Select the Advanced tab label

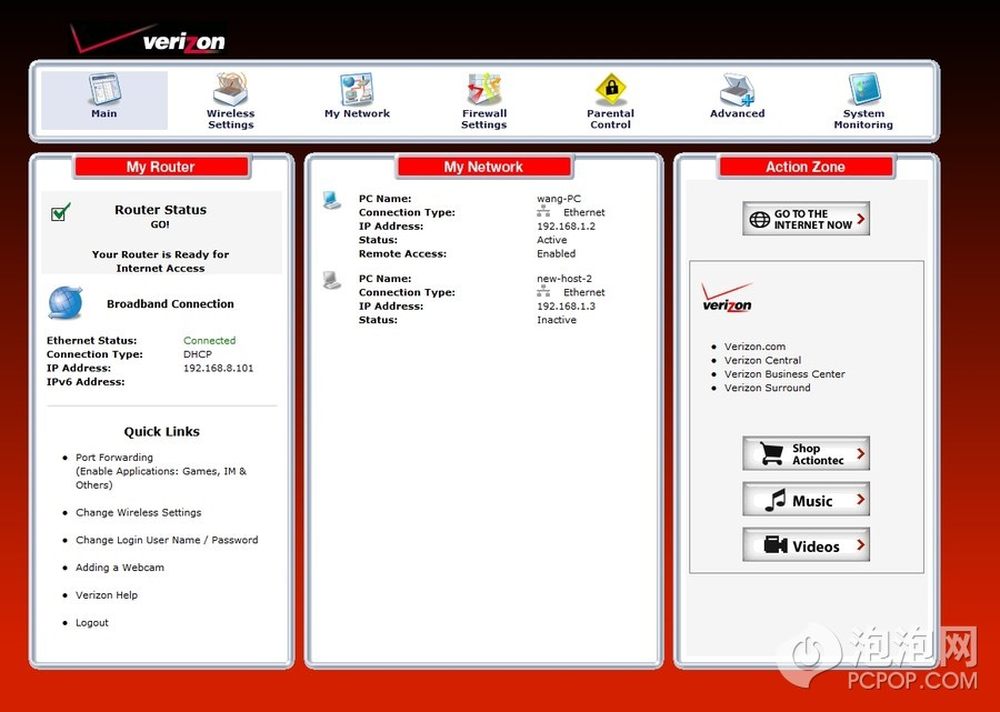pos(737,114)
